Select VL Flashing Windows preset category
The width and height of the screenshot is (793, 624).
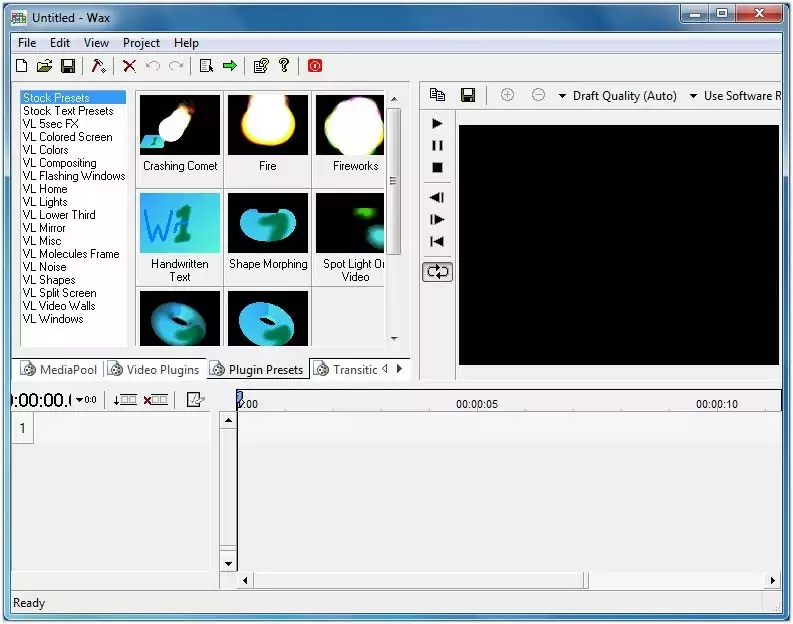[x=74, y=176]
